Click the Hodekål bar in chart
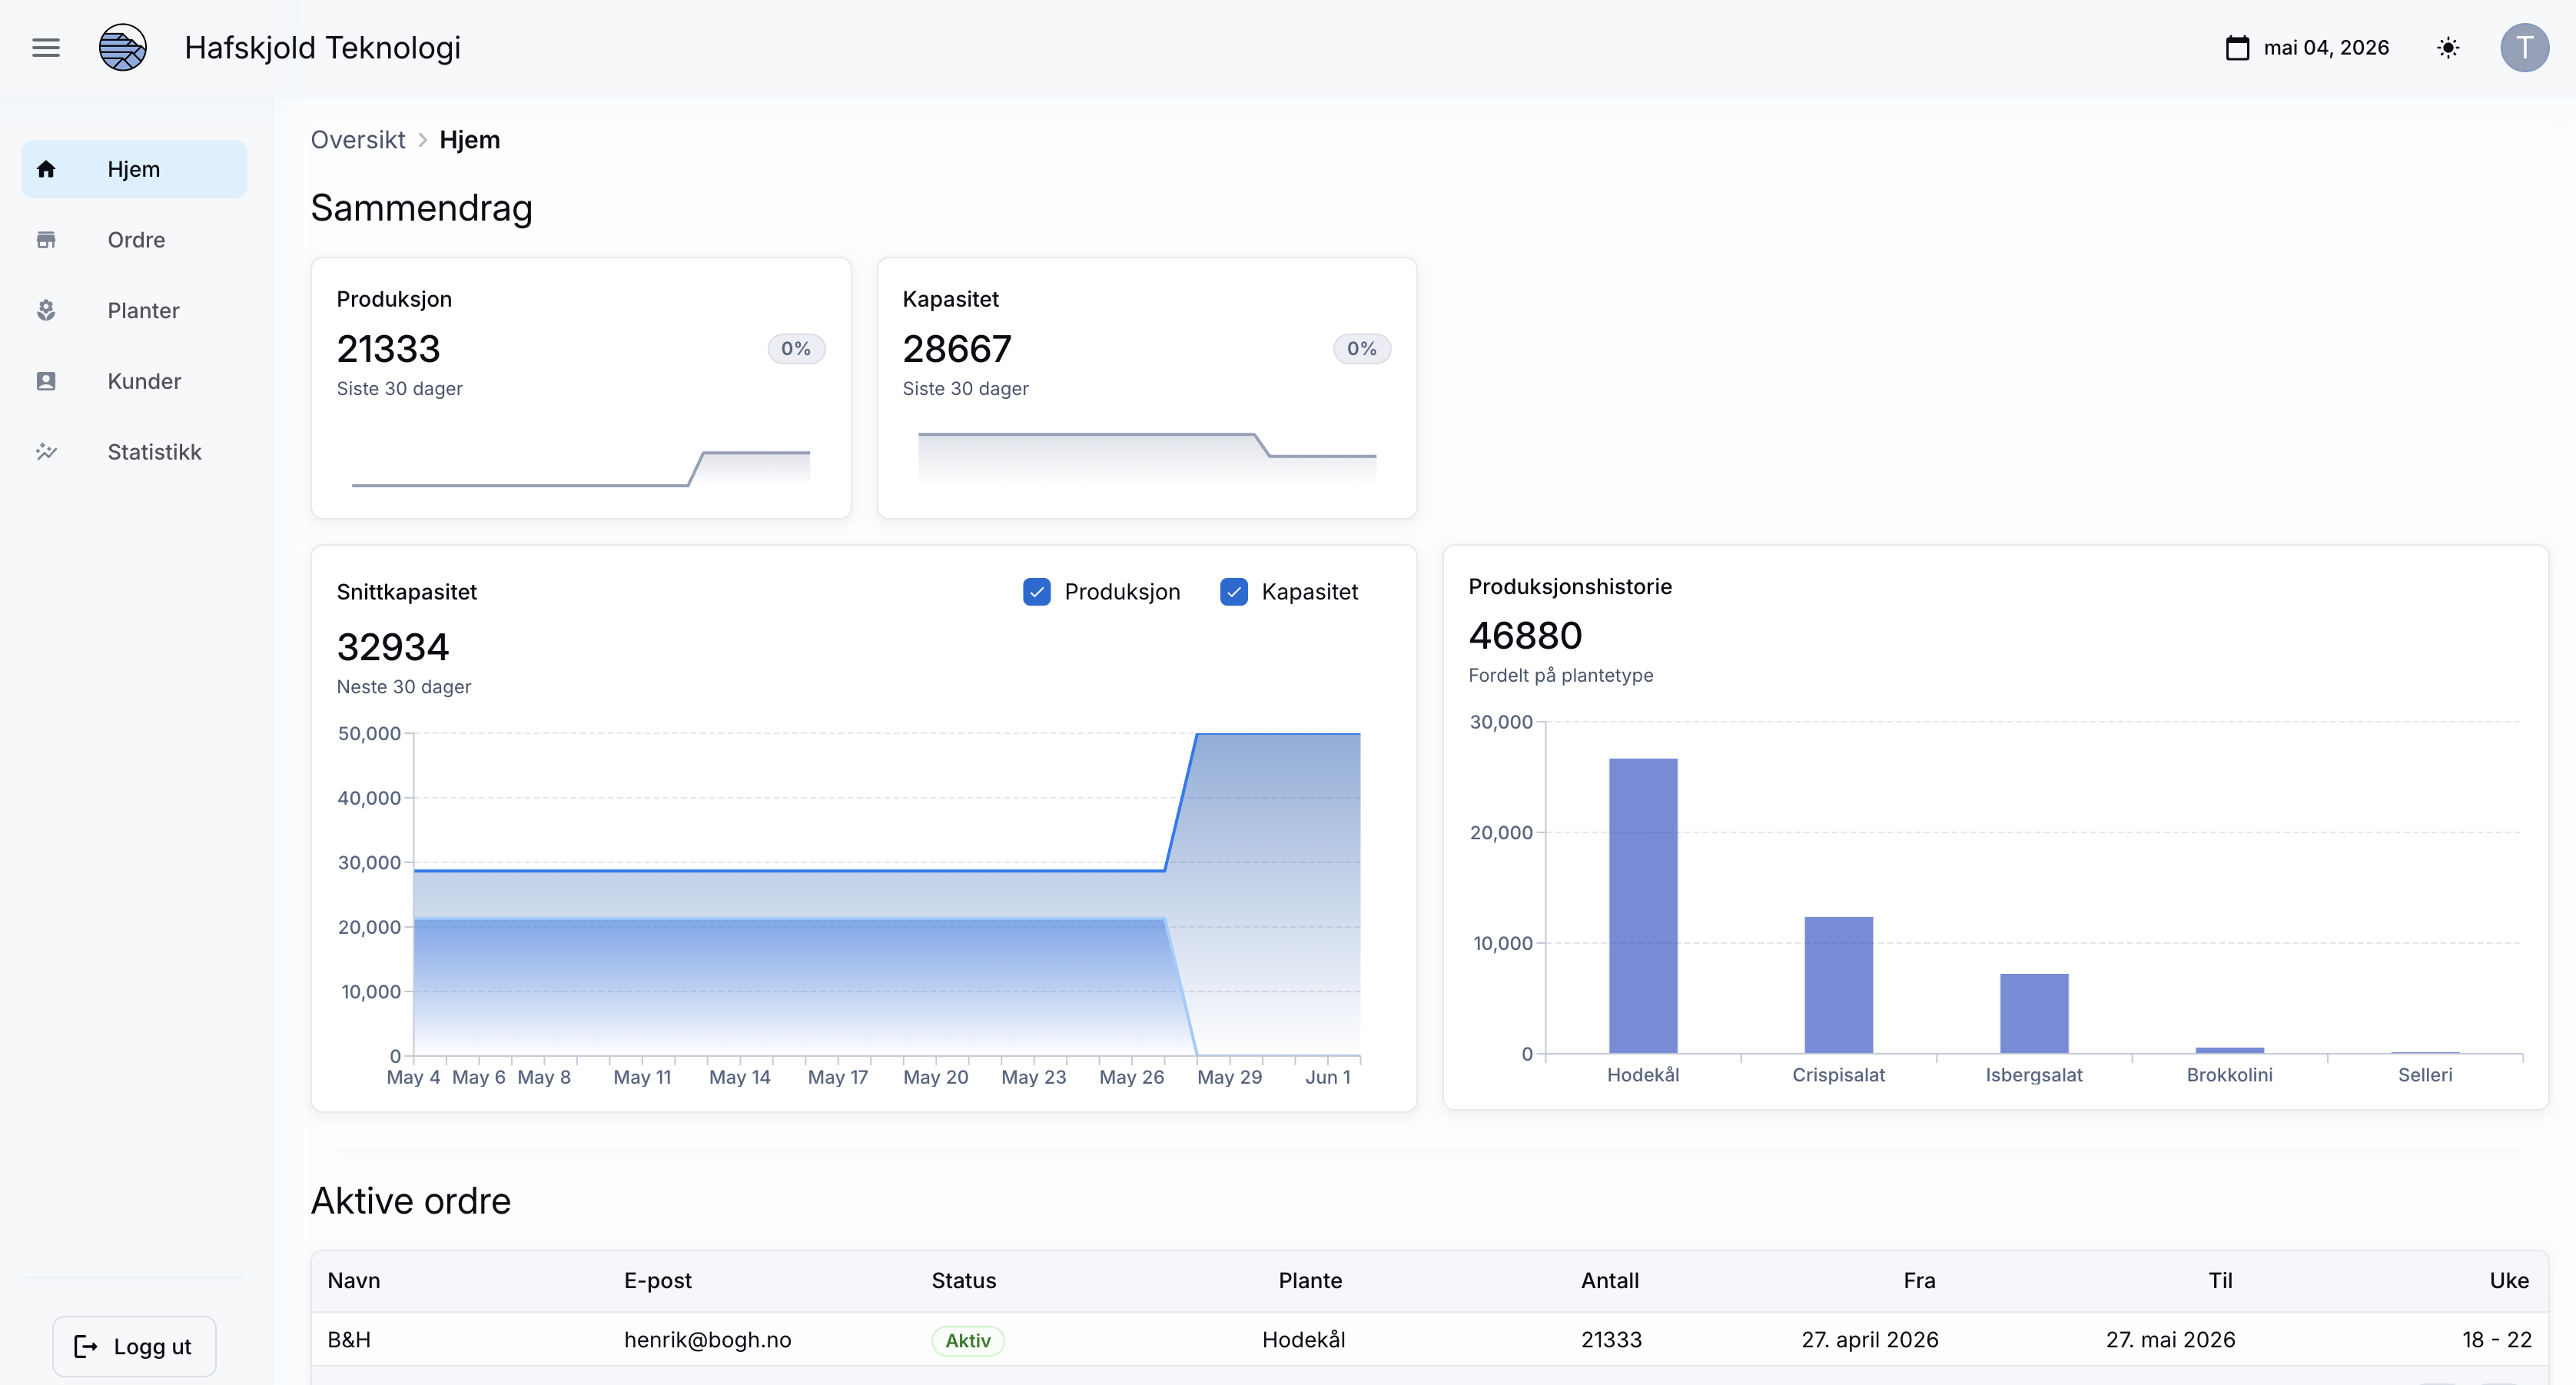Viewport: 2576px width, 1385px height. 1643,906
